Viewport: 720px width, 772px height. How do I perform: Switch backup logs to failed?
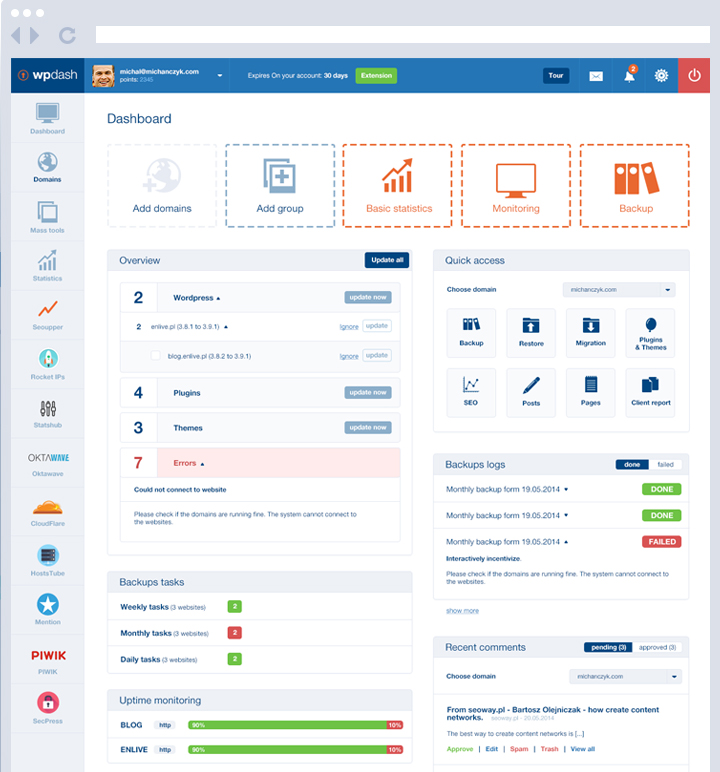665,465
